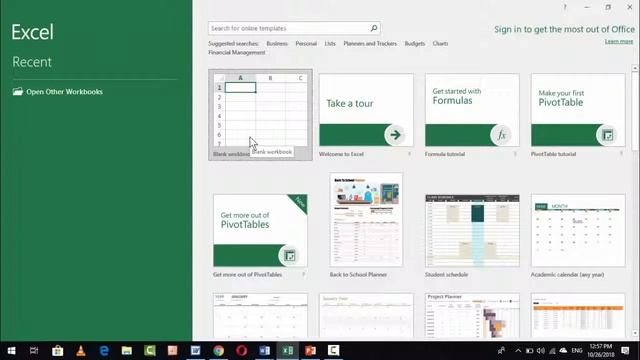The width and height of the screenshot is (640, 360).
Task: Click the Excel icon in the taskbar
Action: [x=288, y=351]
